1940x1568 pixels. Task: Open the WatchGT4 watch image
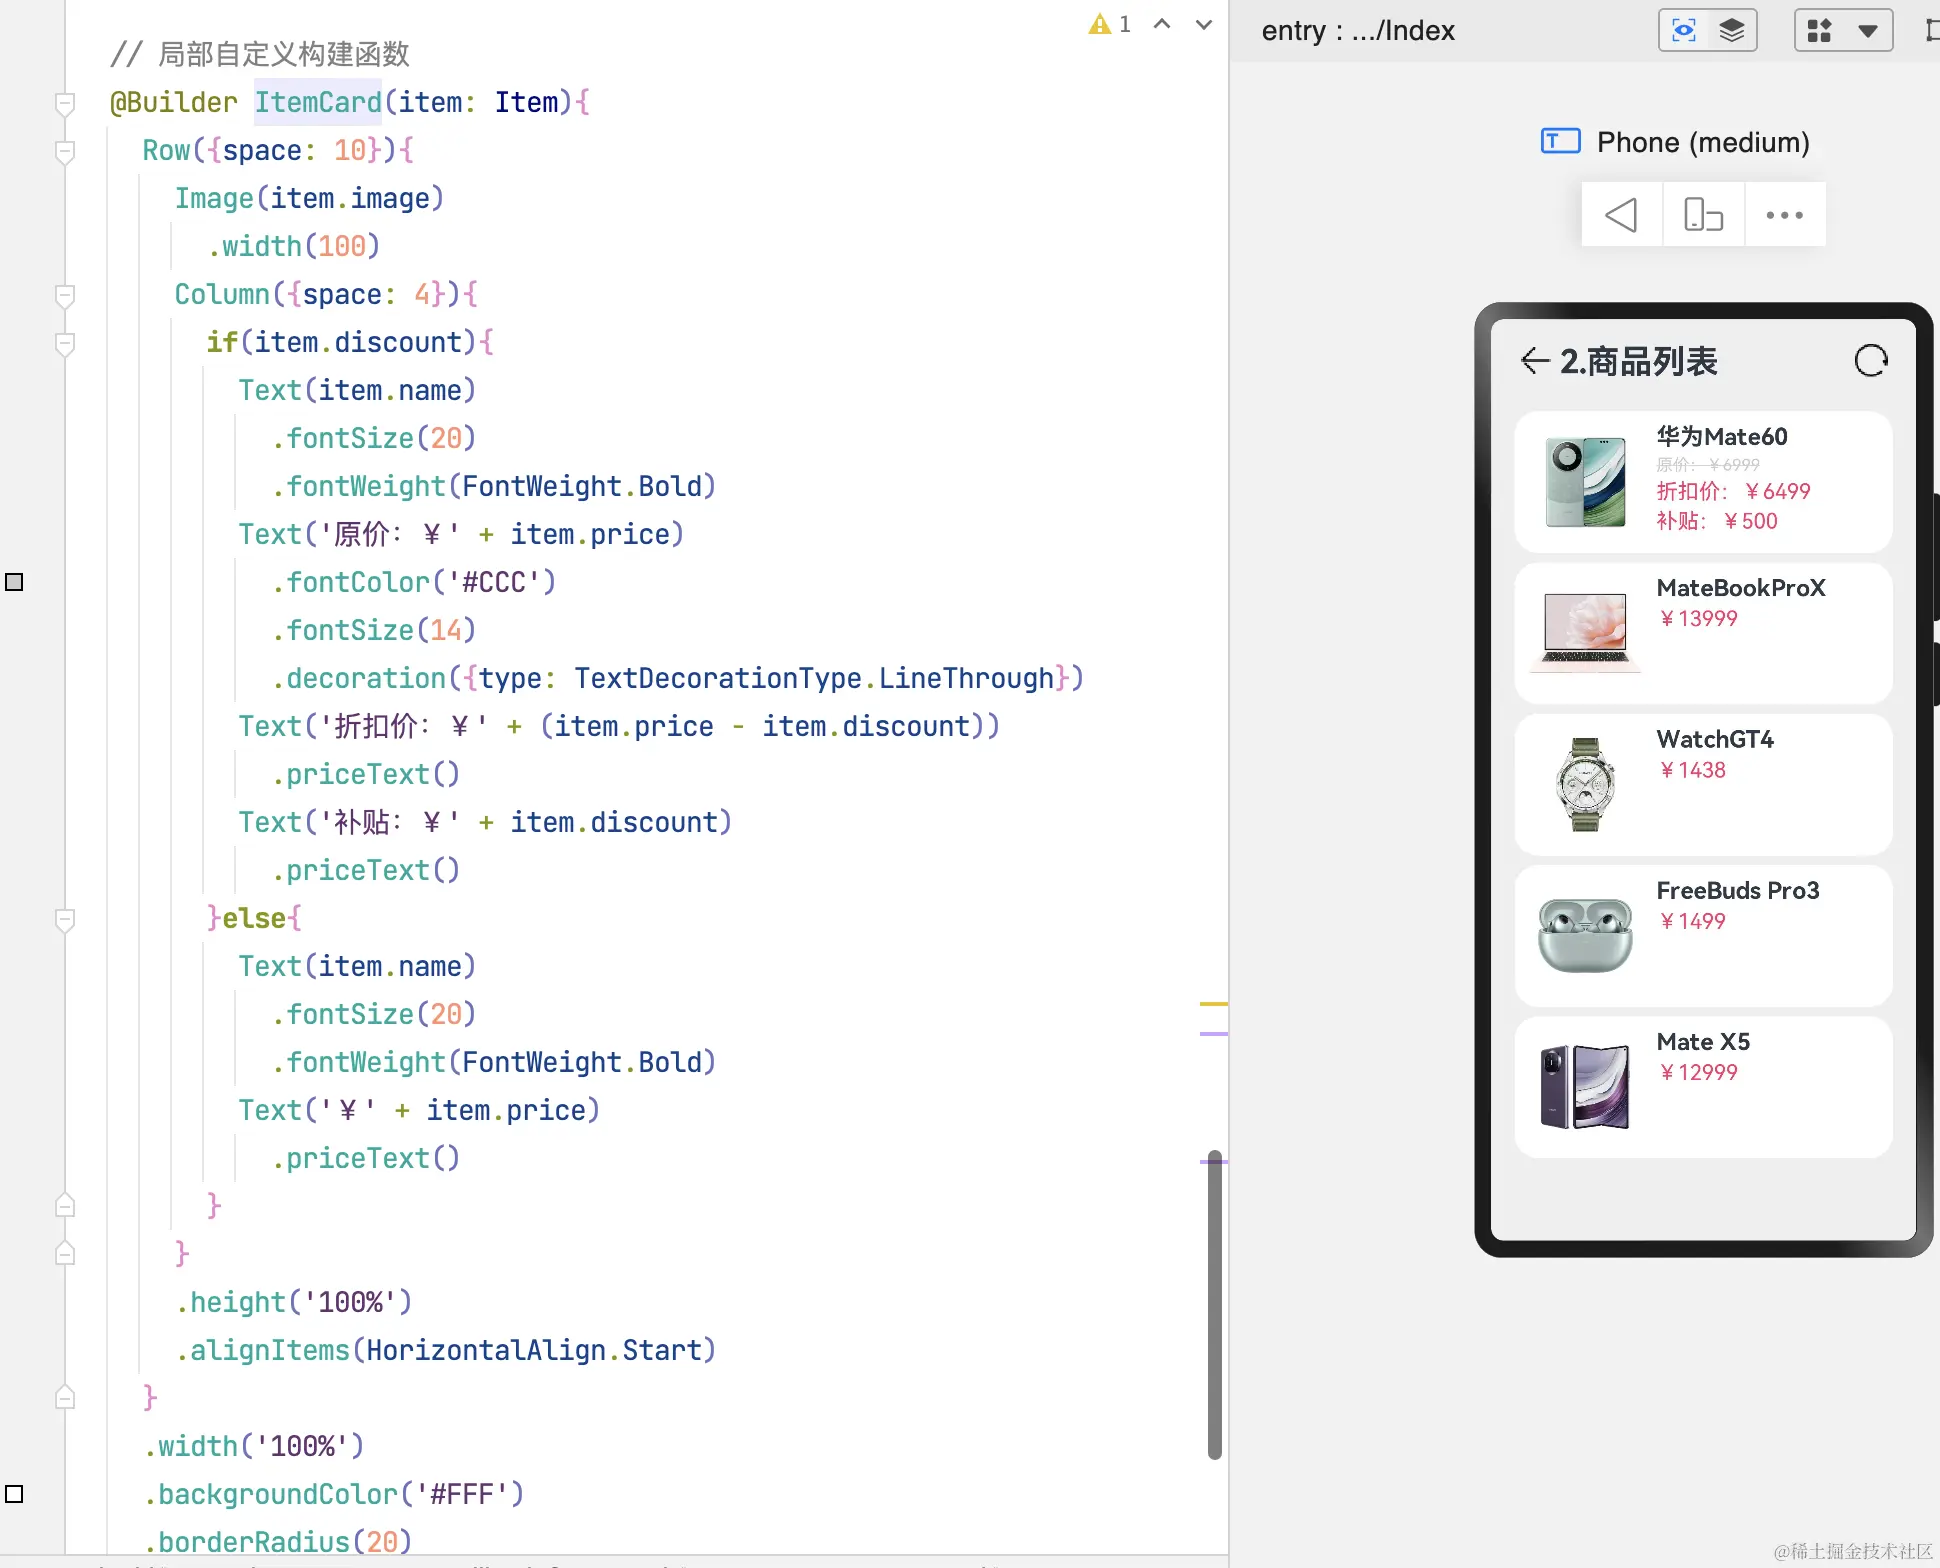pos(1585,784)
